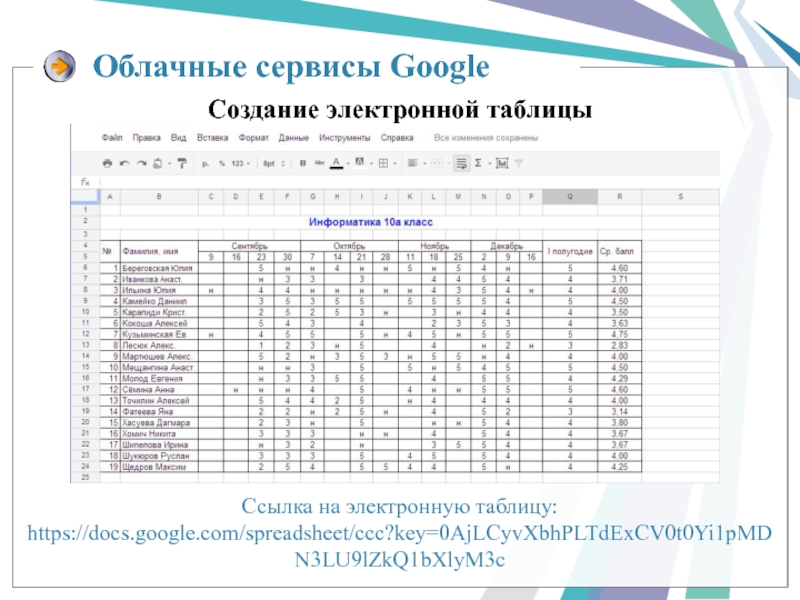800x600 pixels.
Task: Click the Сентябрь month header cell
Action: click(x=249, y=246)
